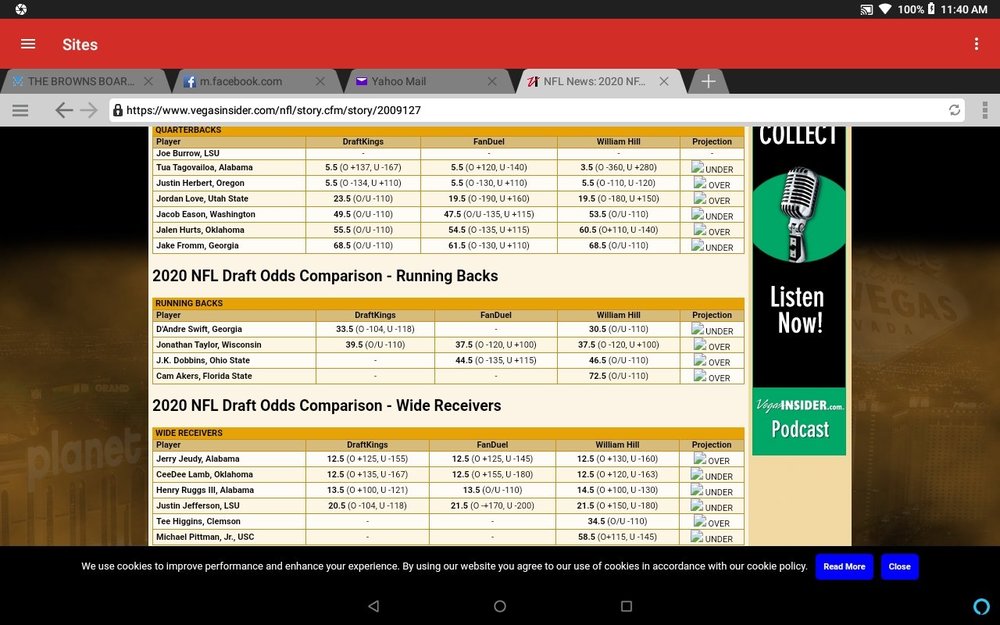This screenshot has height=625, width=1000.
Task: Open the browser toolbar list menu
Action: pyautogui.click(x=20, y=110)
